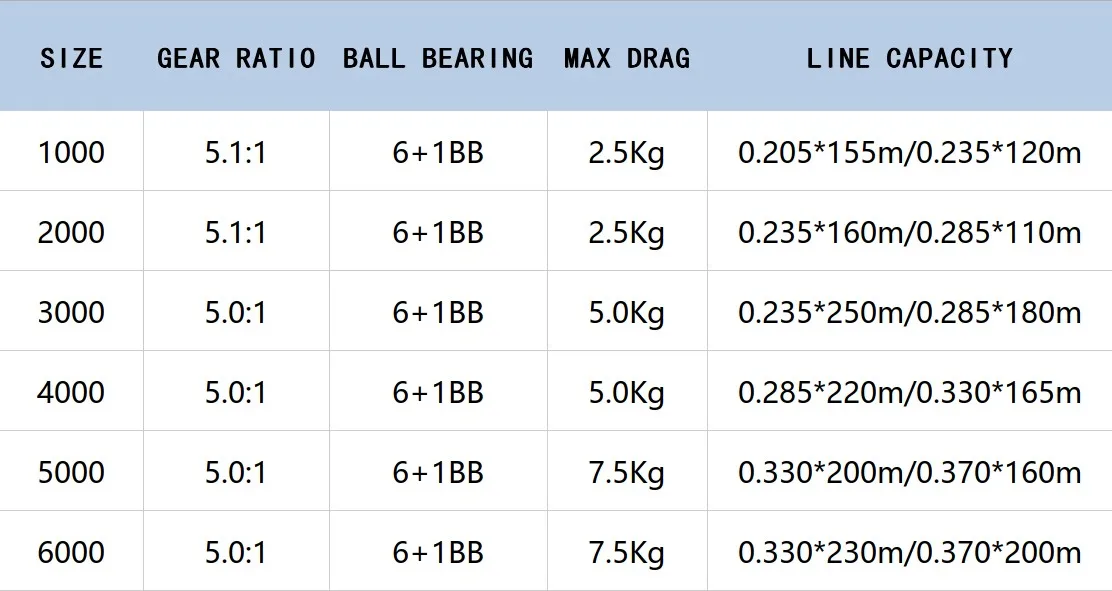Click the 5.0:1 gear ratio for size 6000
The height and width of the screenshot is (591, 1112).
(236, 553)
